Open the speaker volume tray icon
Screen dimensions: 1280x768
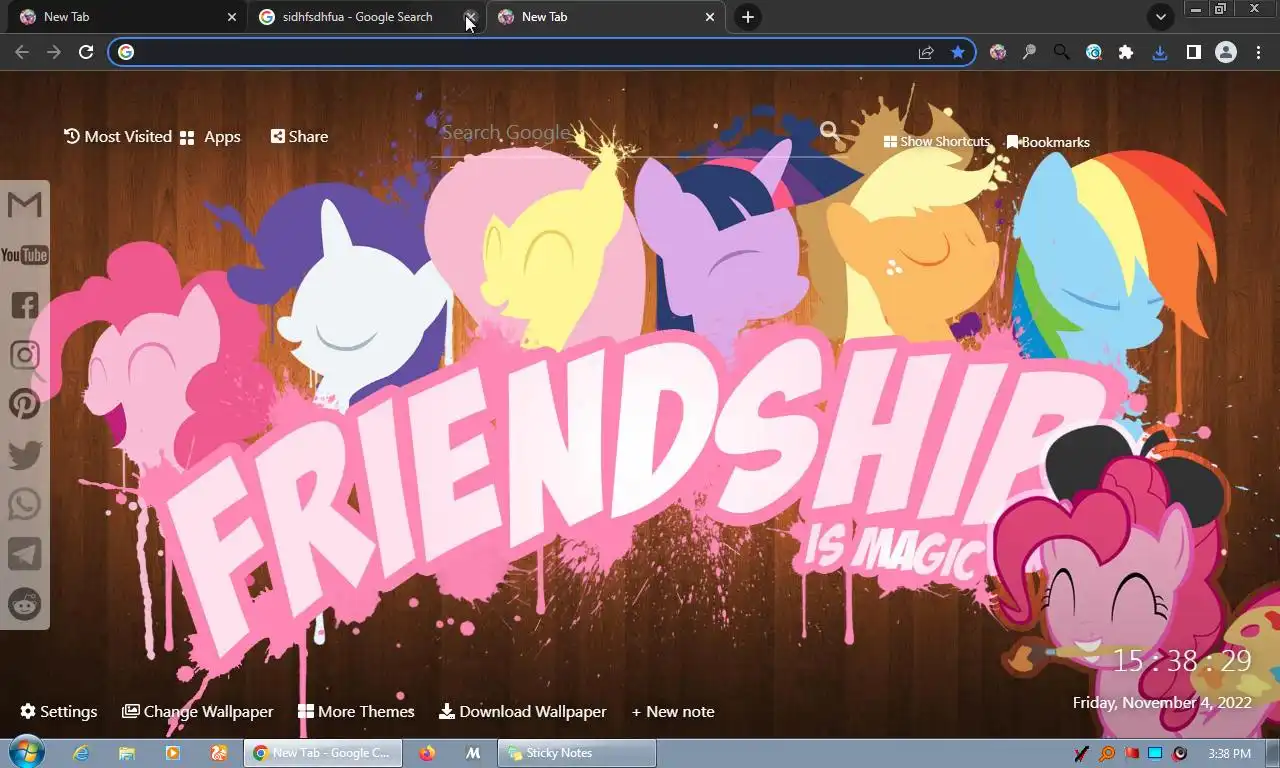[x=1180, y=754]
